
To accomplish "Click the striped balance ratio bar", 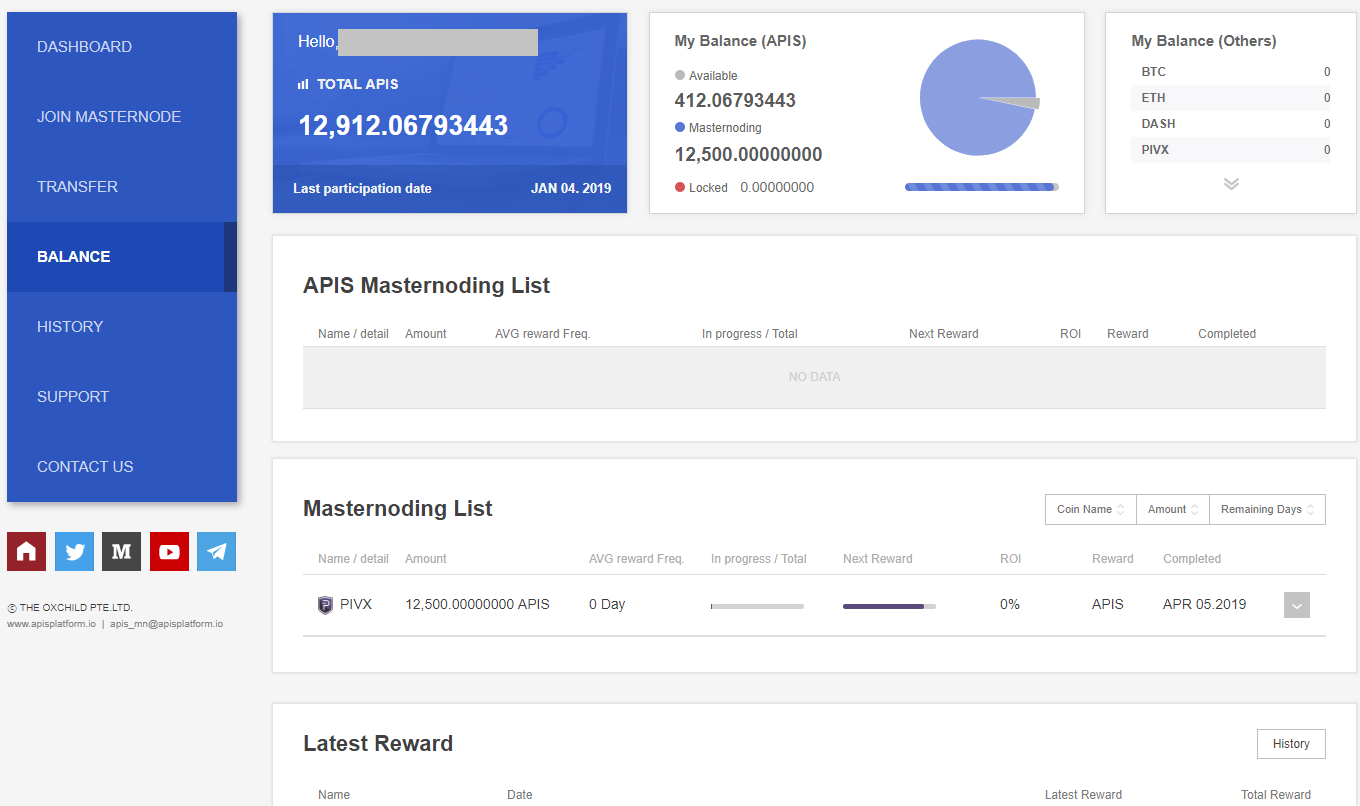I will click(982, 187).
